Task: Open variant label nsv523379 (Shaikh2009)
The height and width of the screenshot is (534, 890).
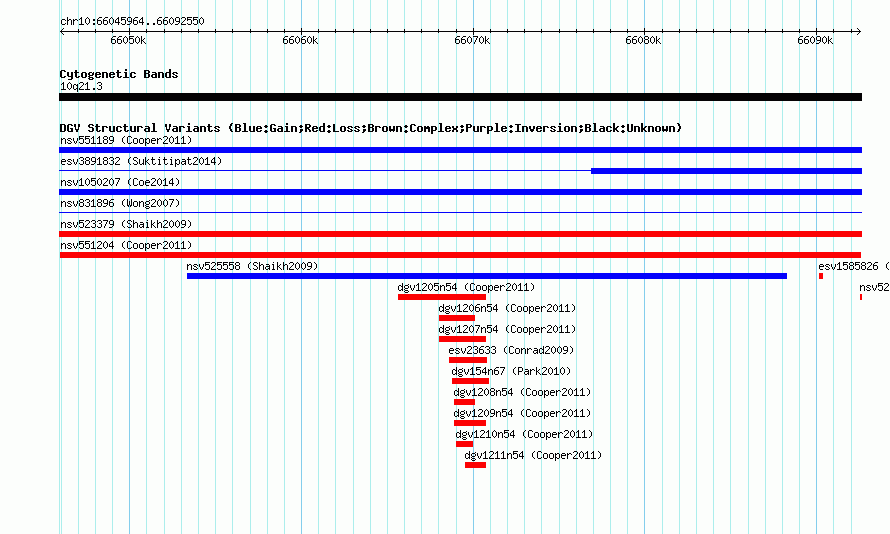Action: [126, 224]
